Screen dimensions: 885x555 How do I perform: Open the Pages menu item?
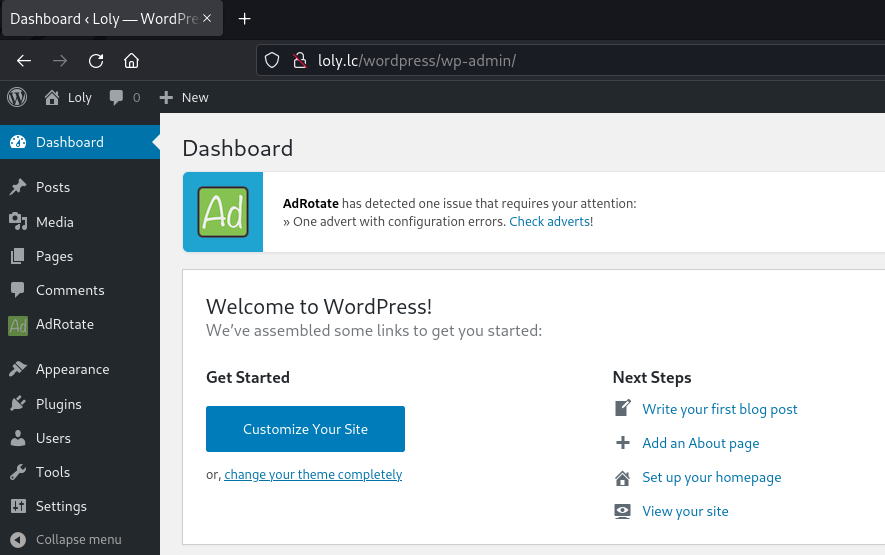[54, 256]
